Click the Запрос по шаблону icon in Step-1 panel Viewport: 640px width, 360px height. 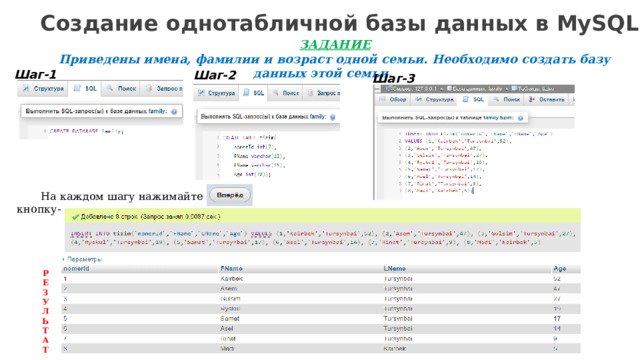(149, 88)
